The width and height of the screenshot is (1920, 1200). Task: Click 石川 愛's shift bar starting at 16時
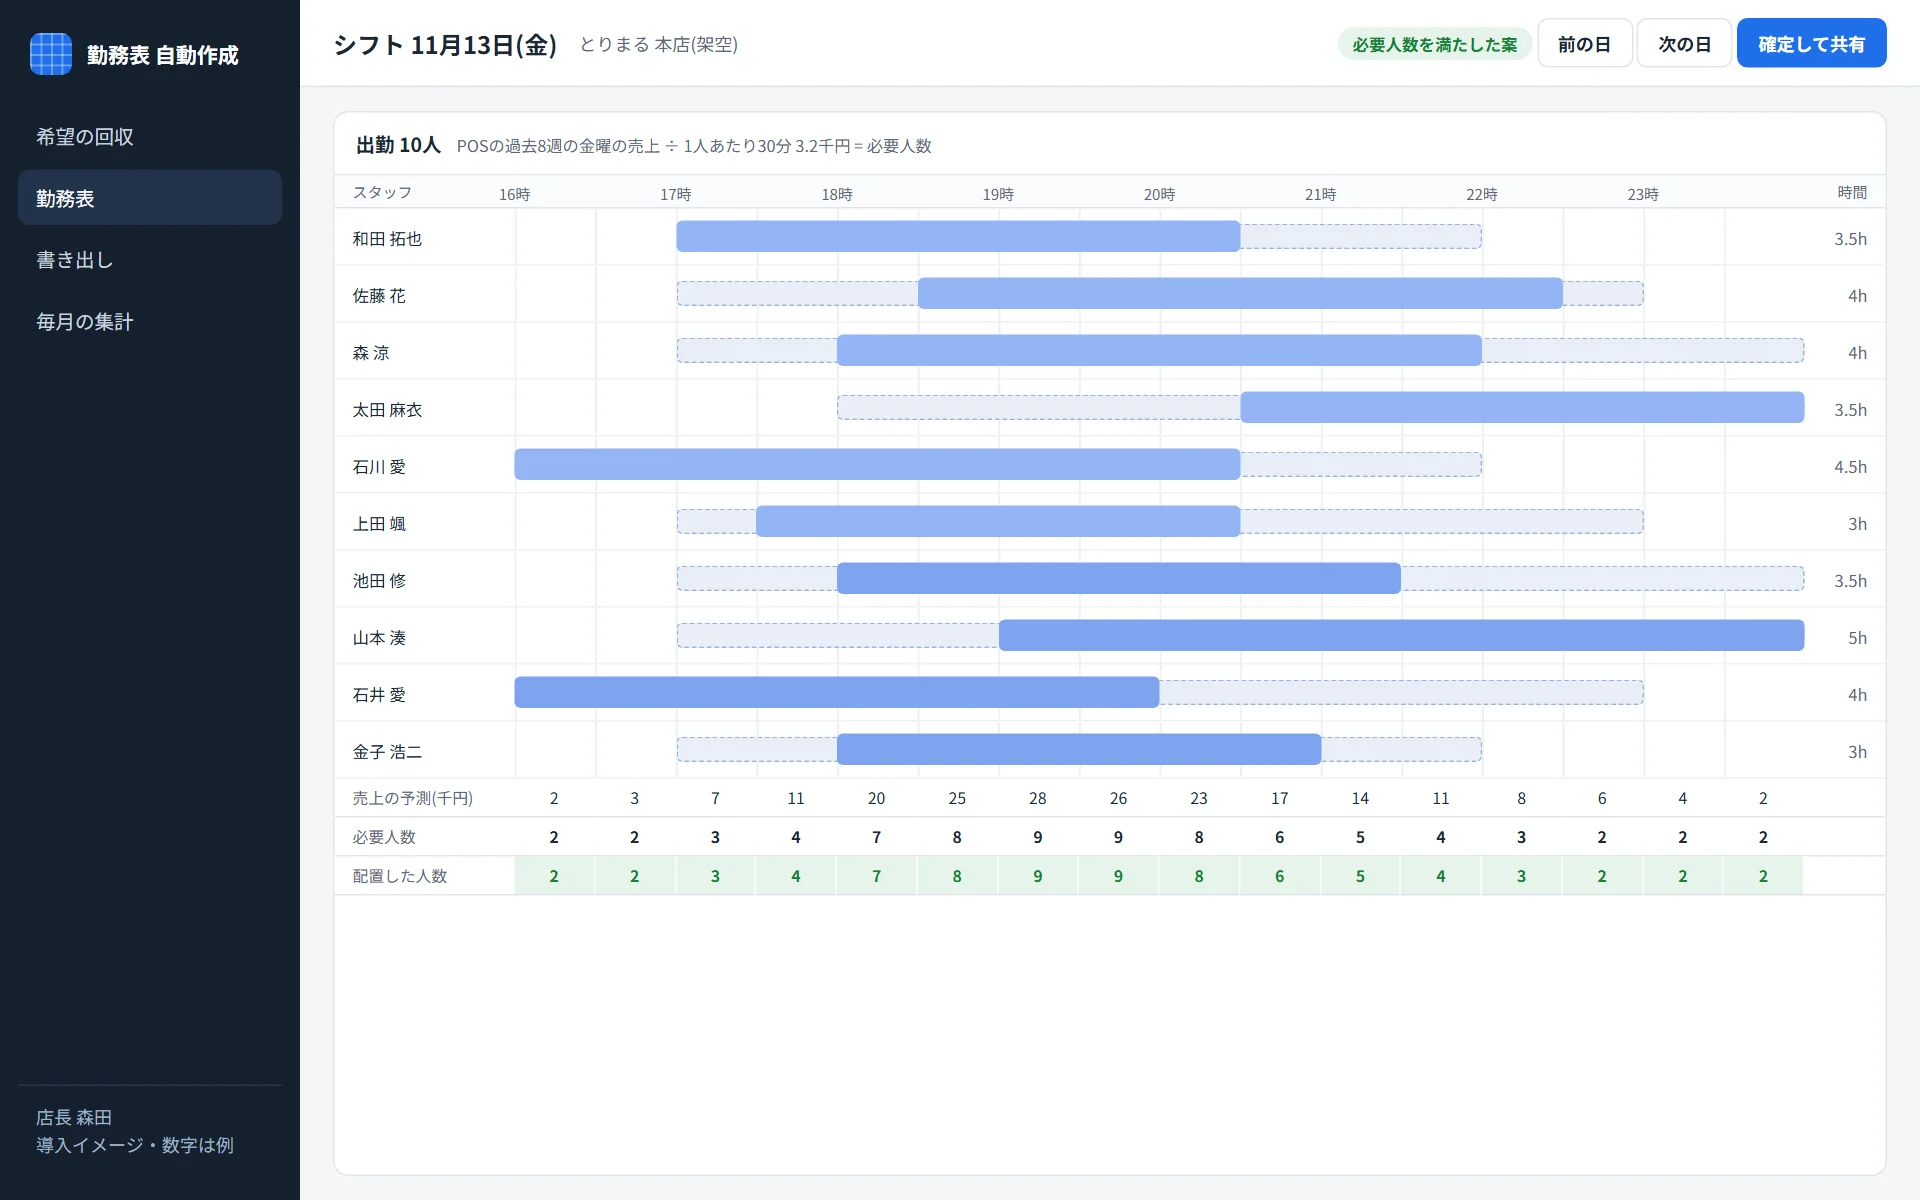(877, 464)
